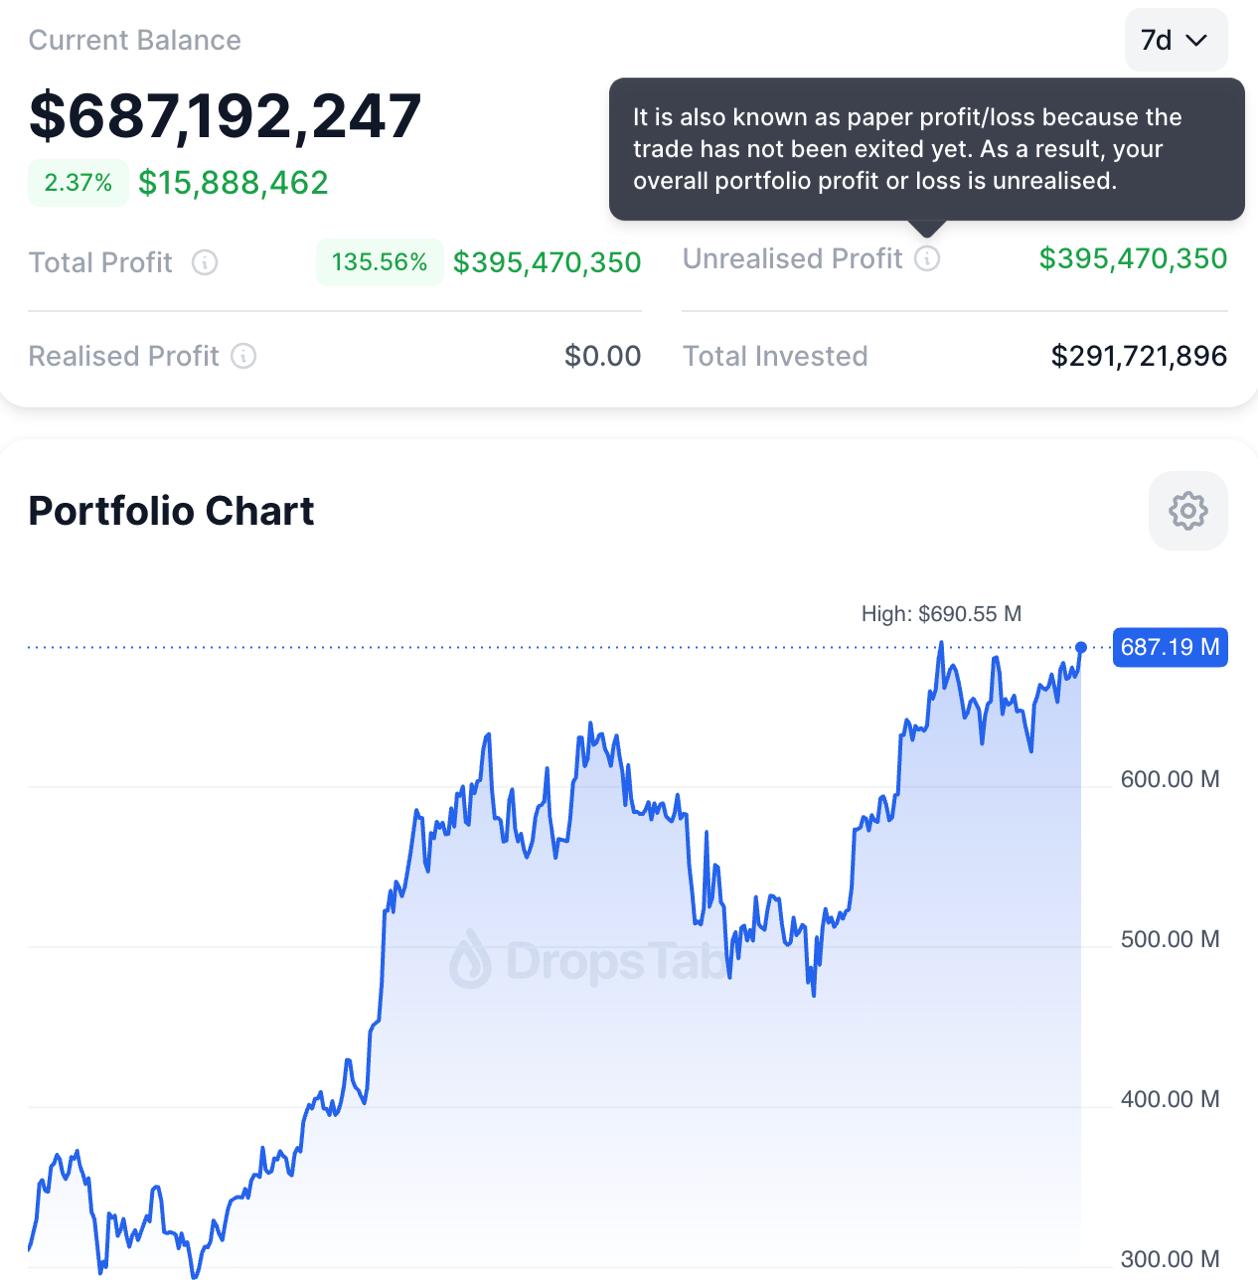Click the chevron arrow beside 7d
Image resolution: width=1258 pixels, height=1280 pixels.
[1196, 40]
